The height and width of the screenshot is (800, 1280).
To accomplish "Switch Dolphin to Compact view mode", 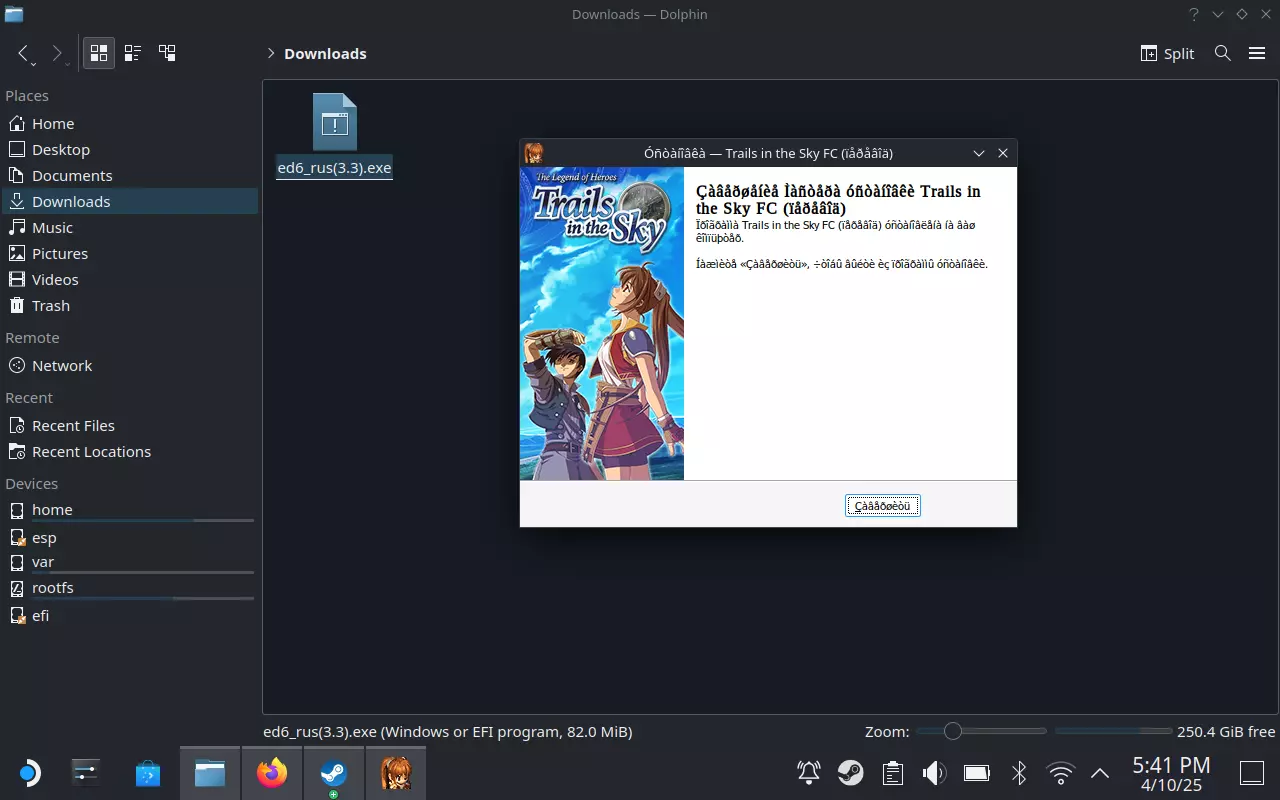I will point(133,54).
